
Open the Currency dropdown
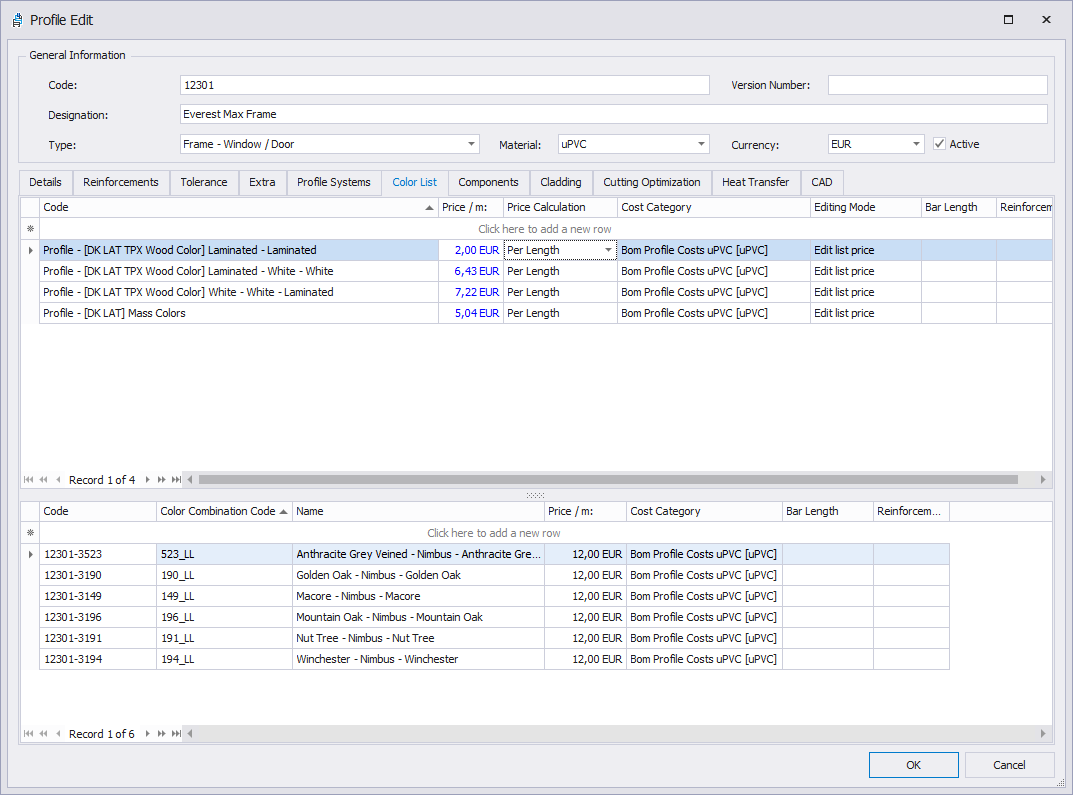coord(915,144)
